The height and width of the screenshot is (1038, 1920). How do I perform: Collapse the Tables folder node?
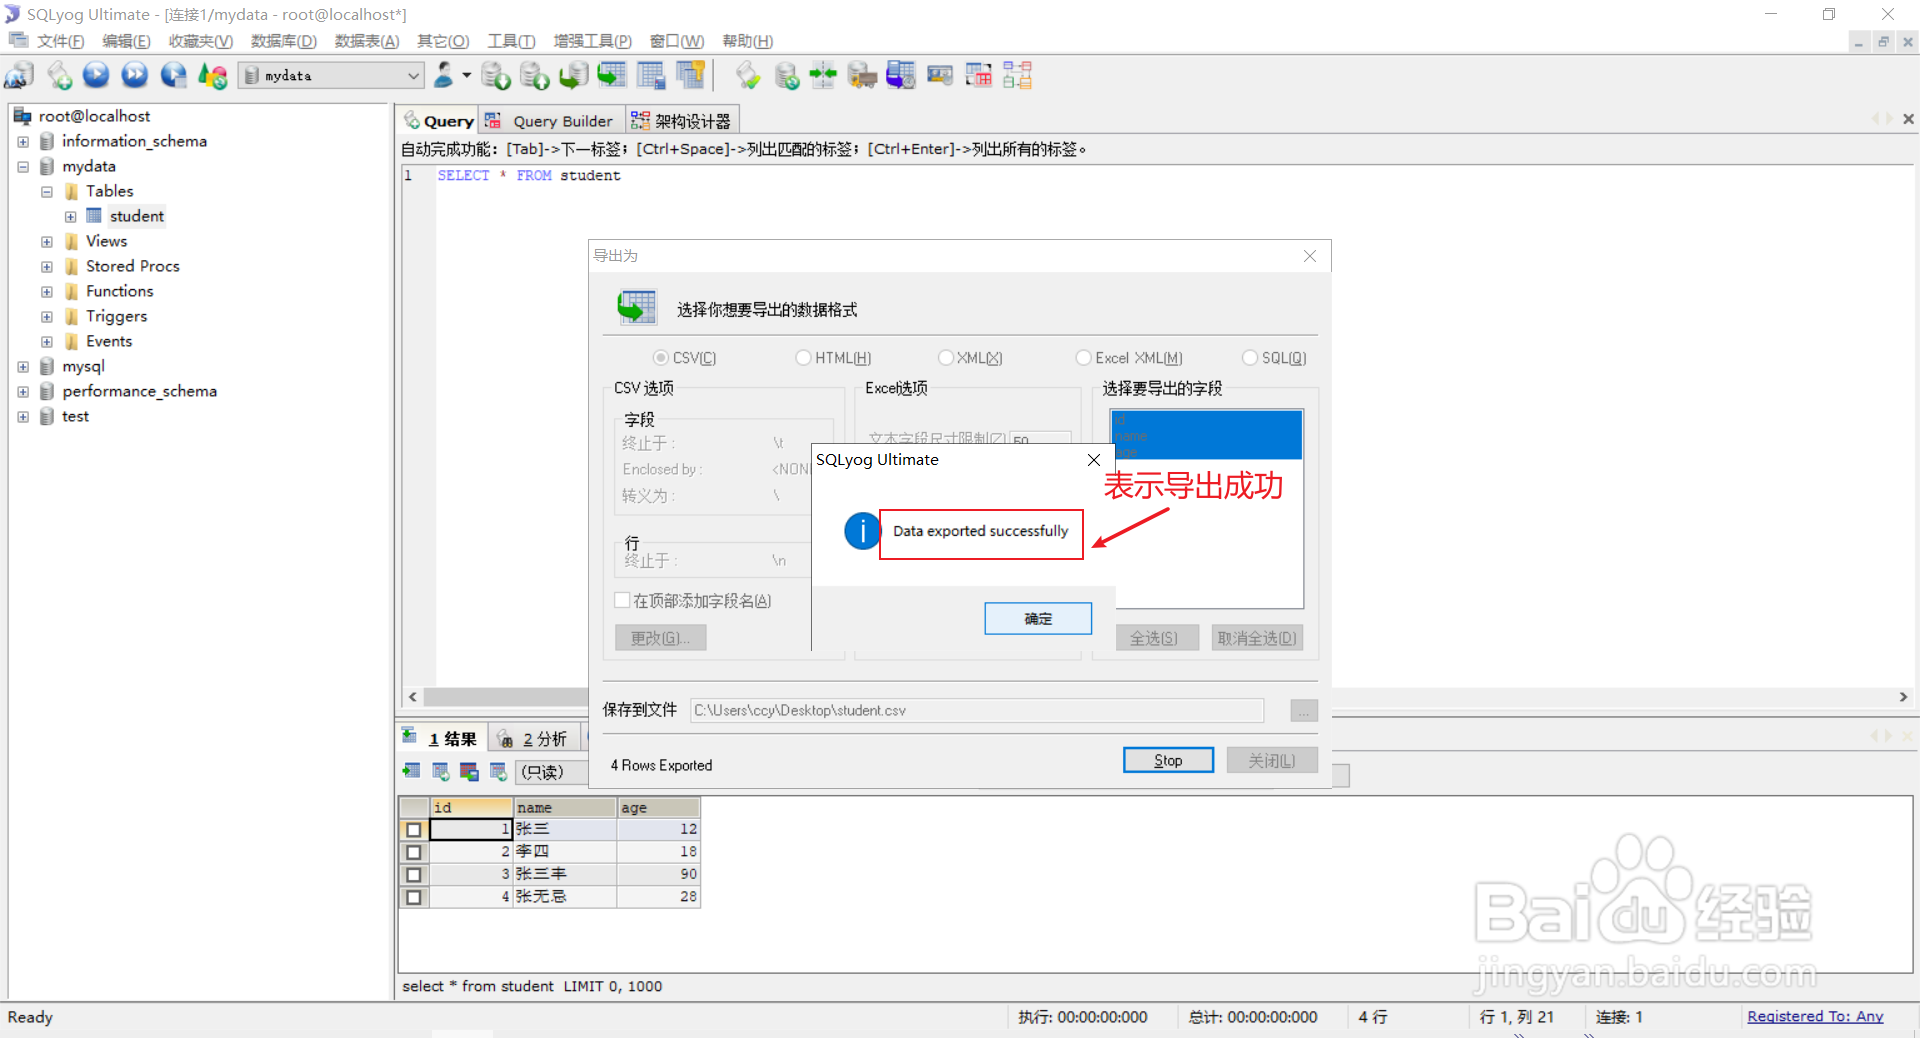point(47,192)
